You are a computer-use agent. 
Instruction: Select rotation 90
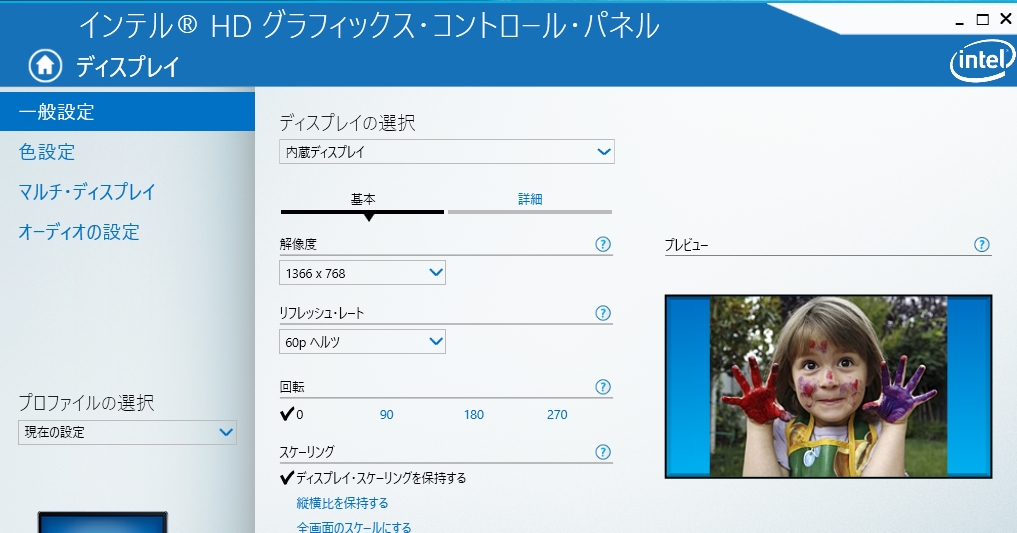click(387, 414)
